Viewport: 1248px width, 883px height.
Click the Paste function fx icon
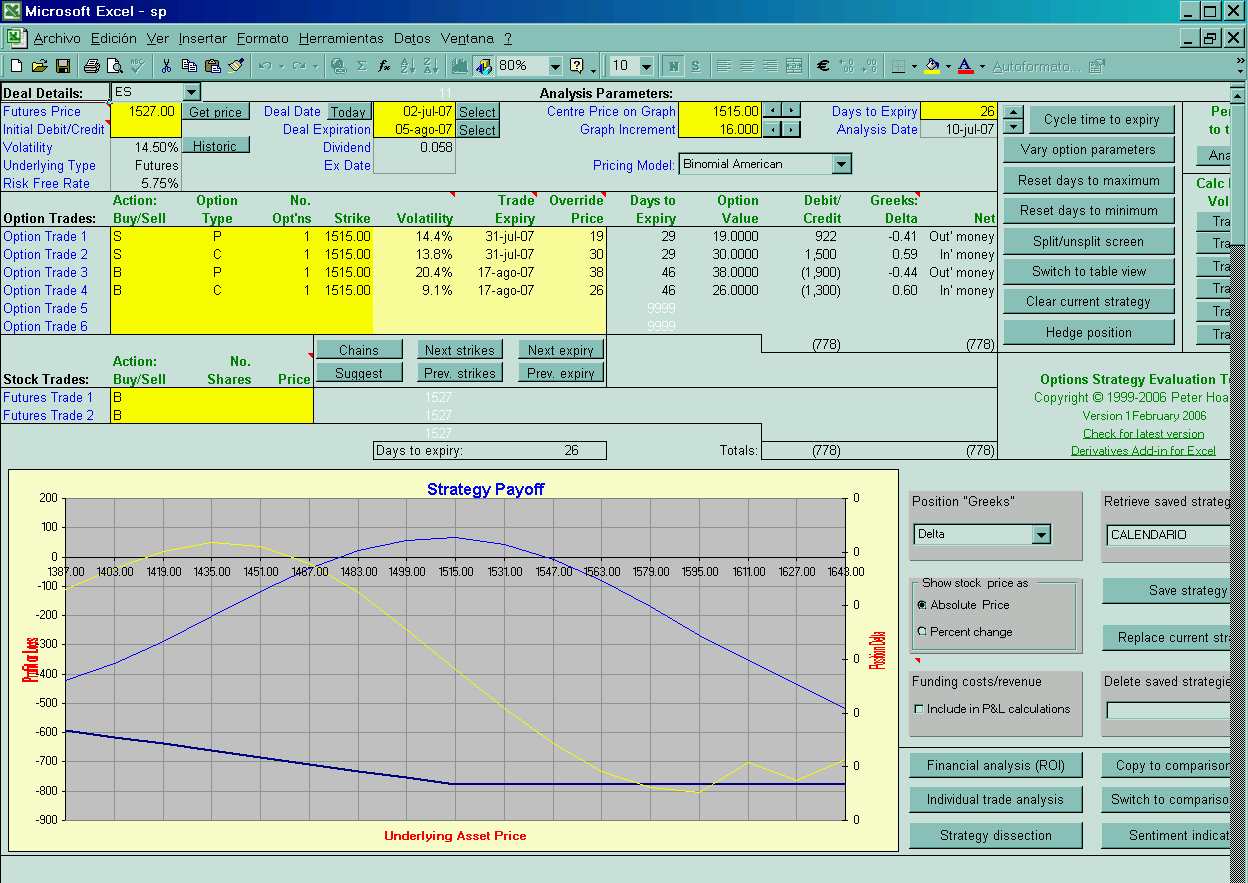384,66
